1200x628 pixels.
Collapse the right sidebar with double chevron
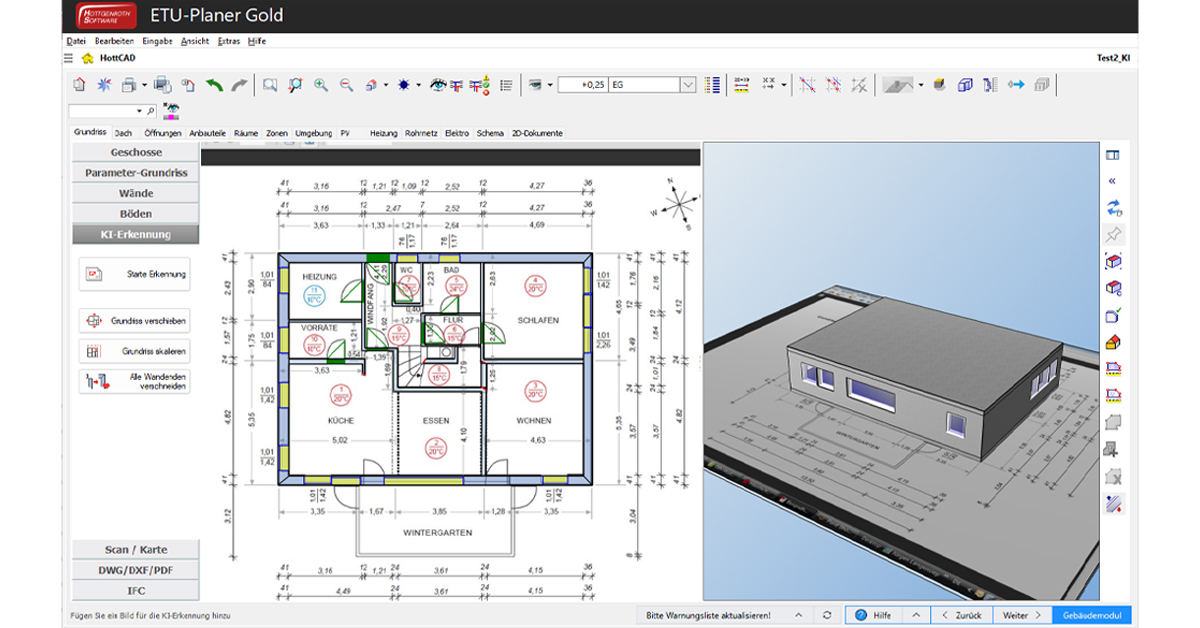pyautogui.click(x=1113, y=181)
